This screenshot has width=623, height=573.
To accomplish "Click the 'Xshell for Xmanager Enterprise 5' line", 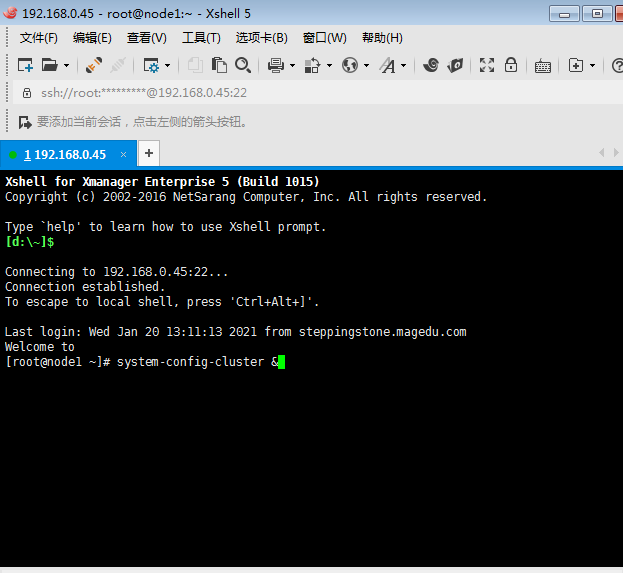I will (162, 182).
